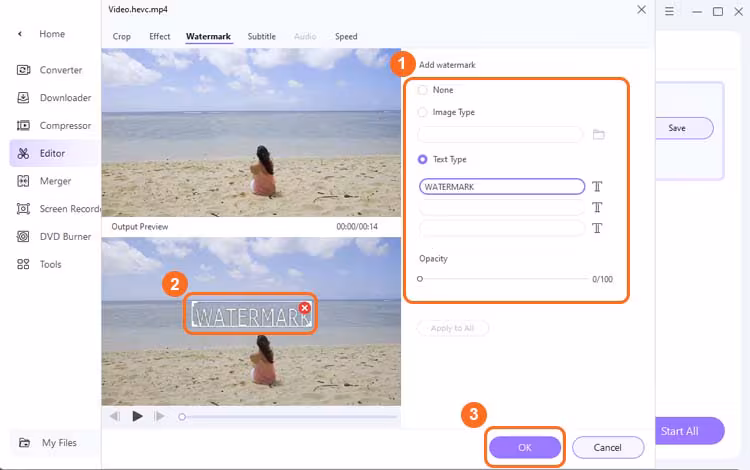
Task: Remove watermark with red X in preview
Action: click(x=304, y=308)
